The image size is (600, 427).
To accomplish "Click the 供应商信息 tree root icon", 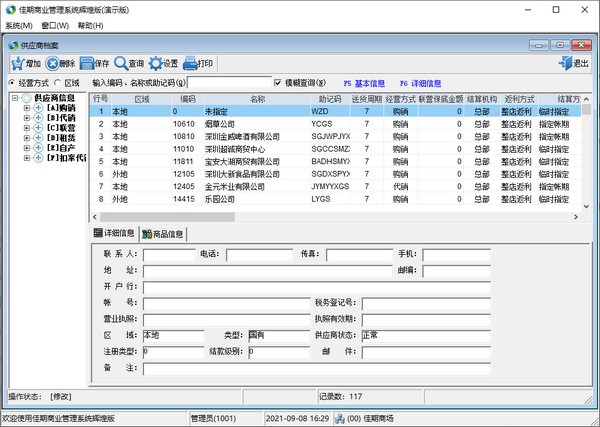I will pyautogui.click(x=26, y=98).
